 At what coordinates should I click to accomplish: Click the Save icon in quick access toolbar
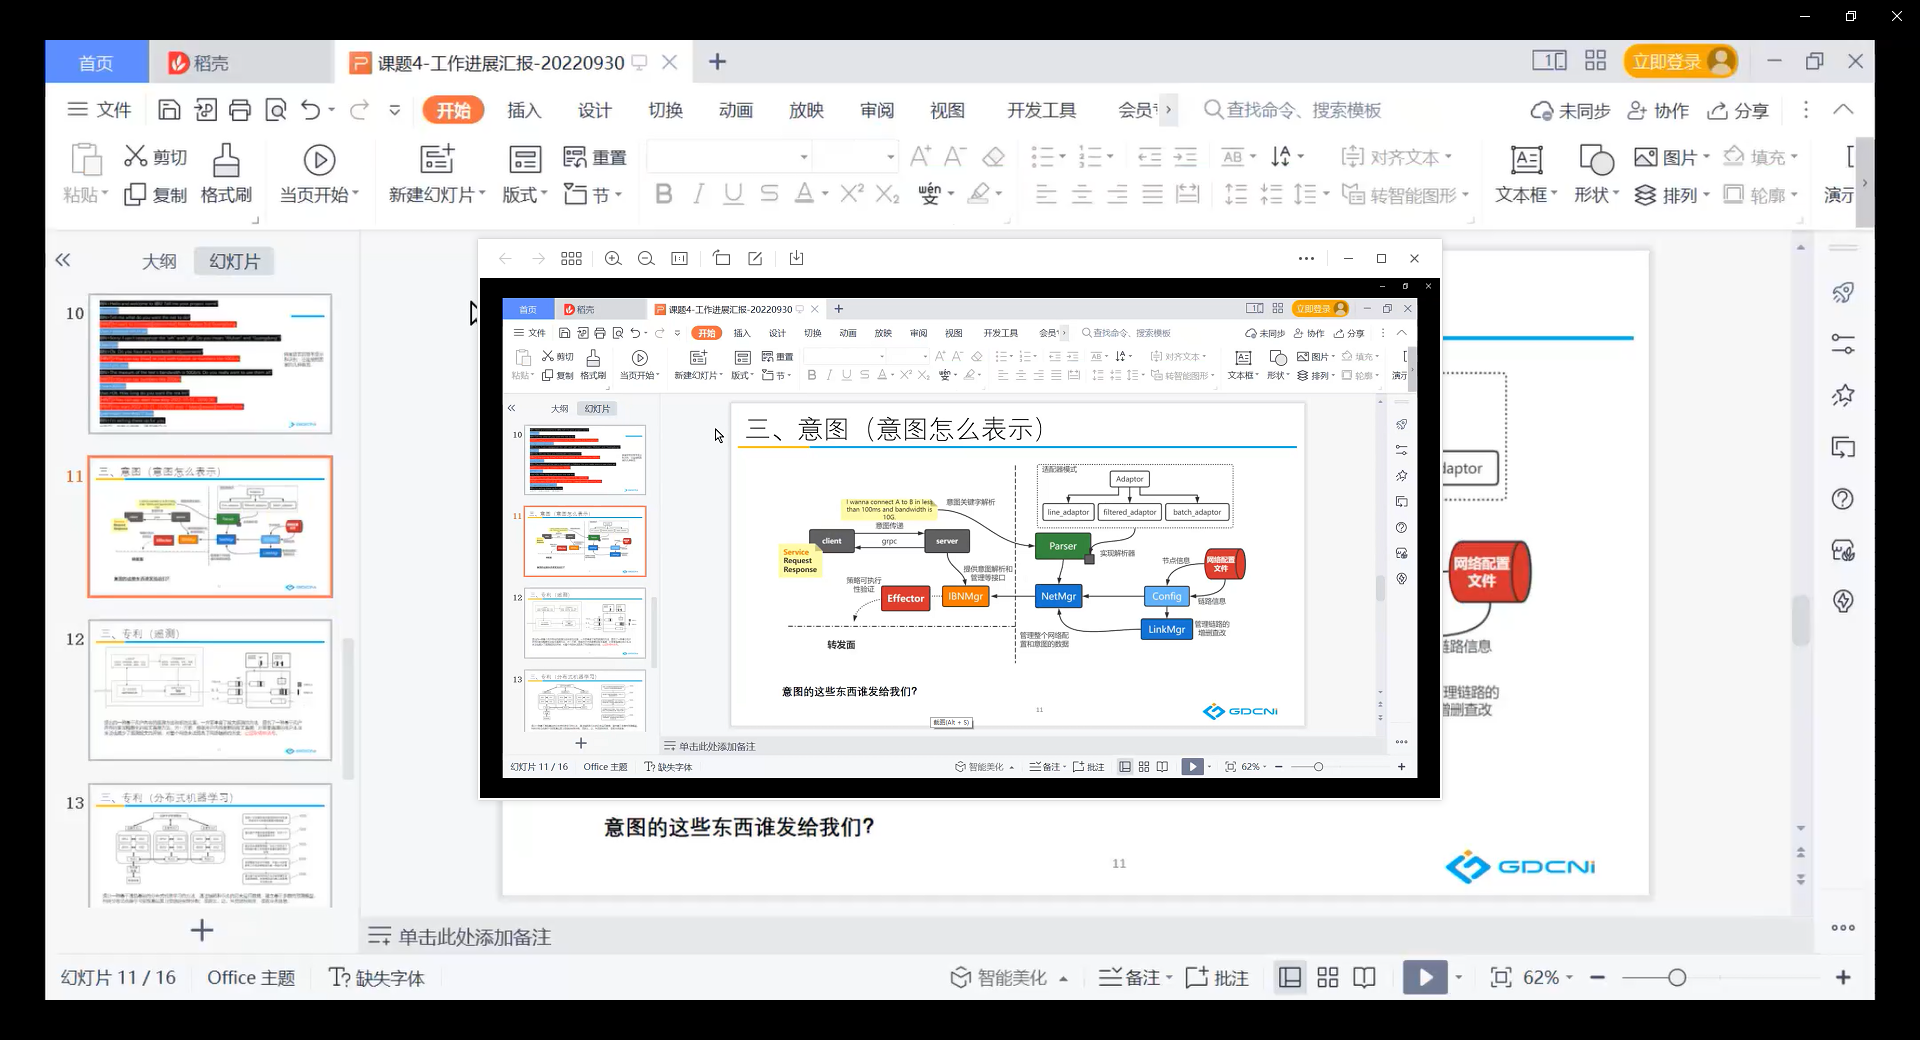(x=170, y=110)
